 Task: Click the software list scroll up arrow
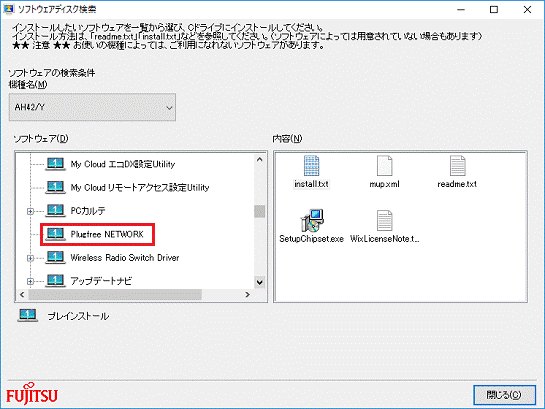tap(260, 159)
